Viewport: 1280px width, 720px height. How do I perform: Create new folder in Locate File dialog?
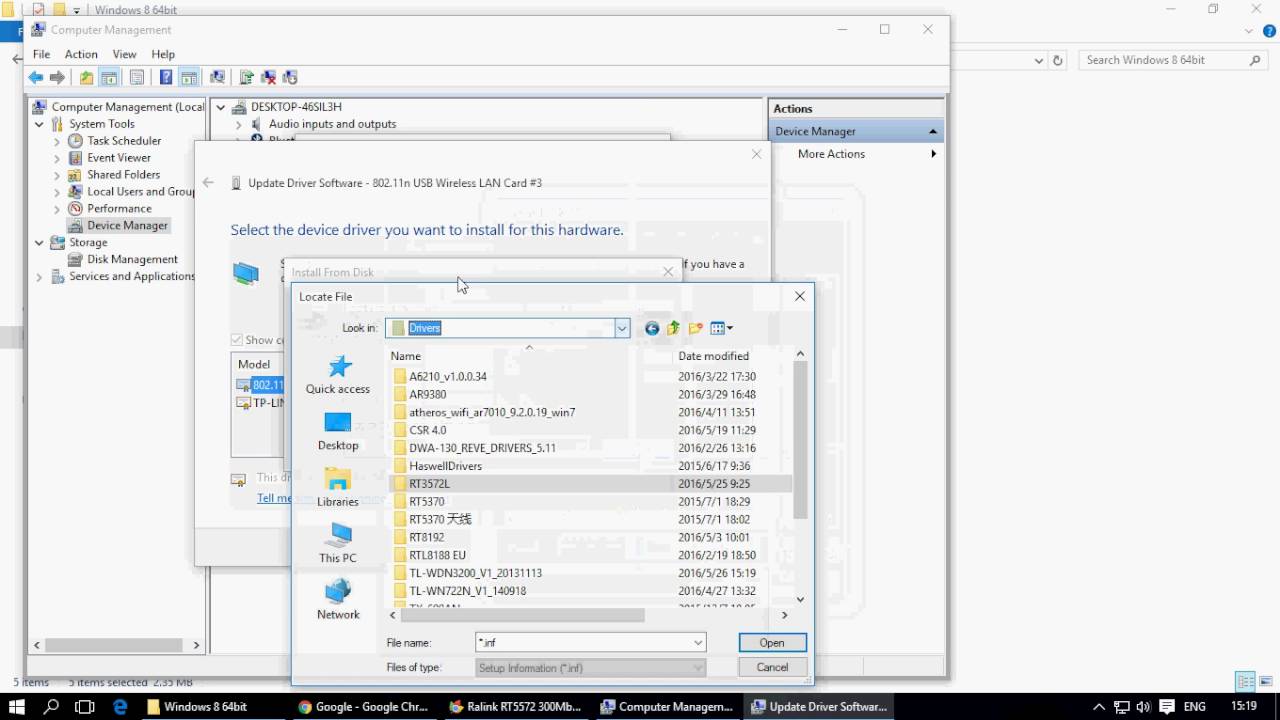coord(696,328)
